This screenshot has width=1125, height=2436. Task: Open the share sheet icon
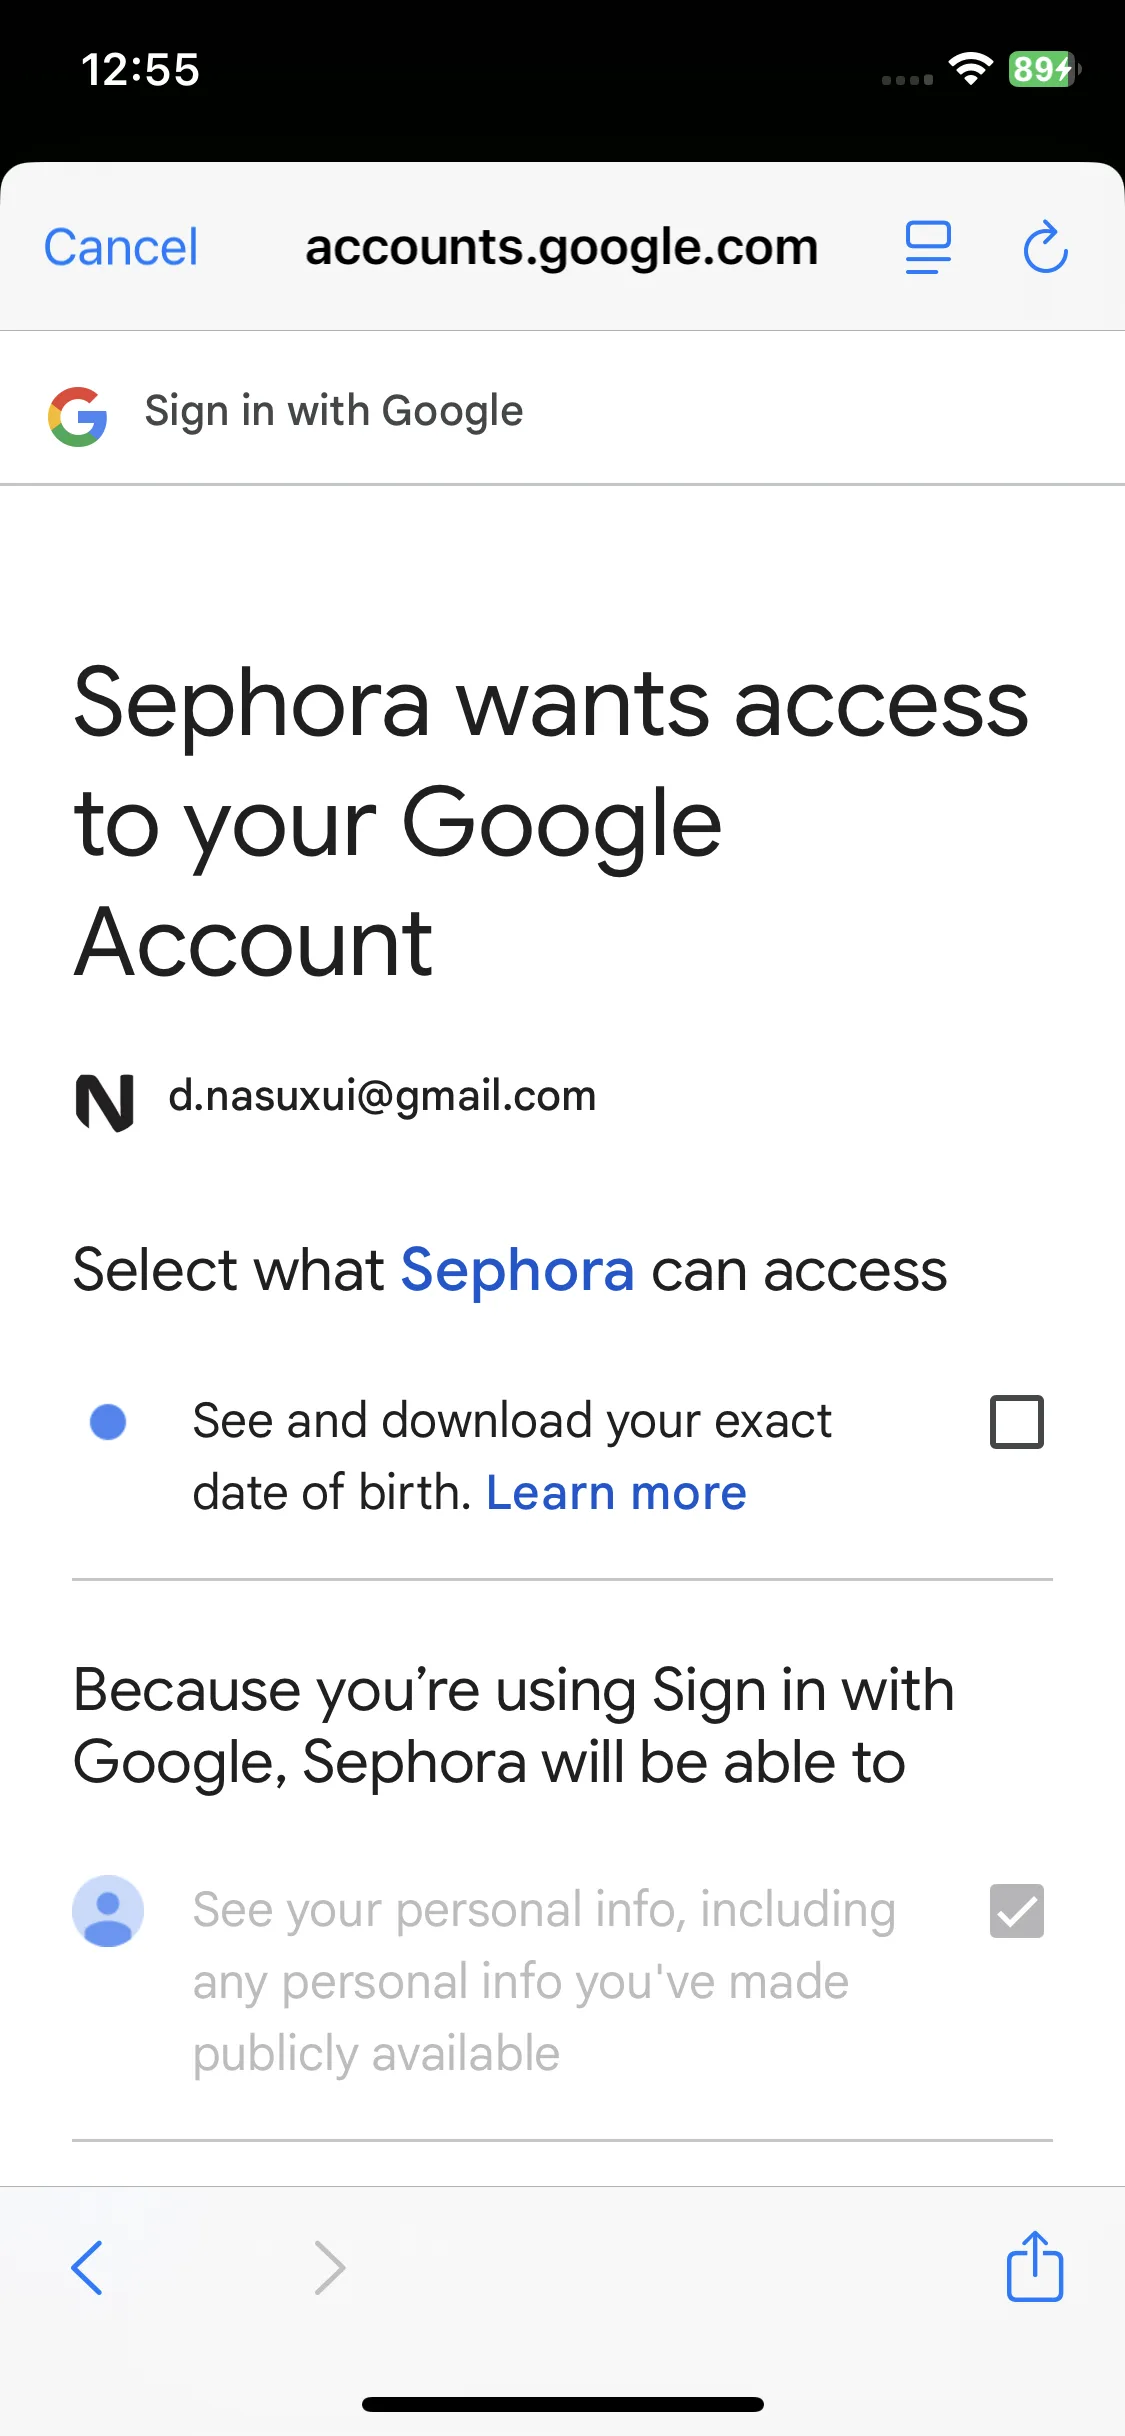1034,2265
